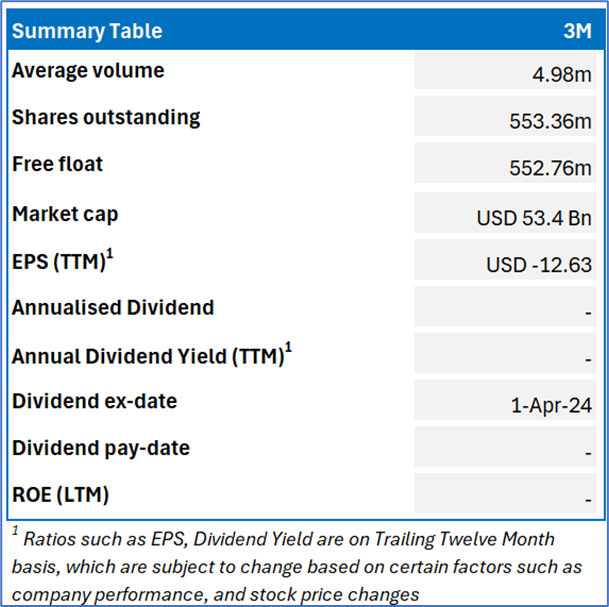609x607 pixels.
Task: Click the 1-Apr-24 ex-date value
Action: point(551,406)
